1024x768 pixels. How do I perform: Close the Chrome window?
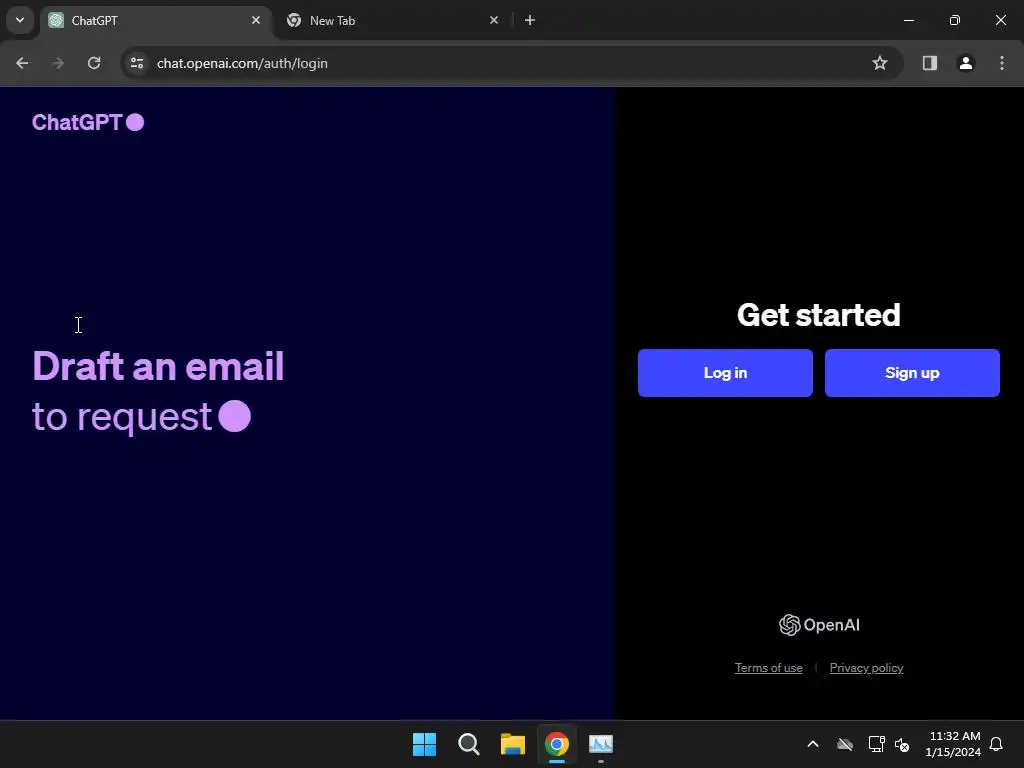(1000, 20)
